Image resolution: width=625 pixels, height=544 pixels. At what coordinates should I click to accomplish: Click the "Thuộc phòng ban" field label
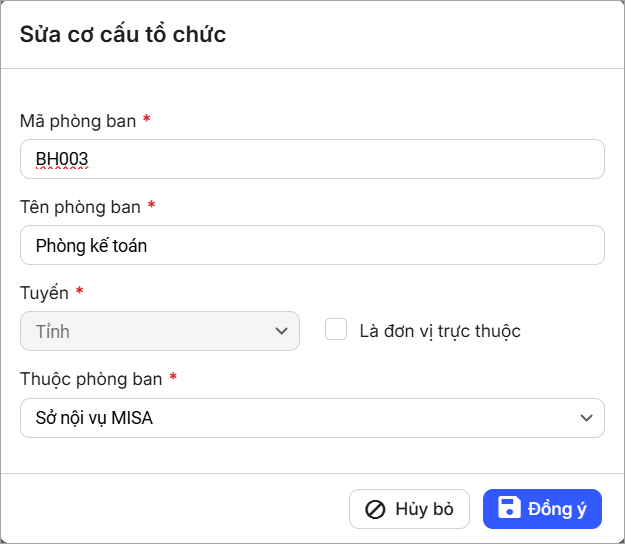click(91, 379)
